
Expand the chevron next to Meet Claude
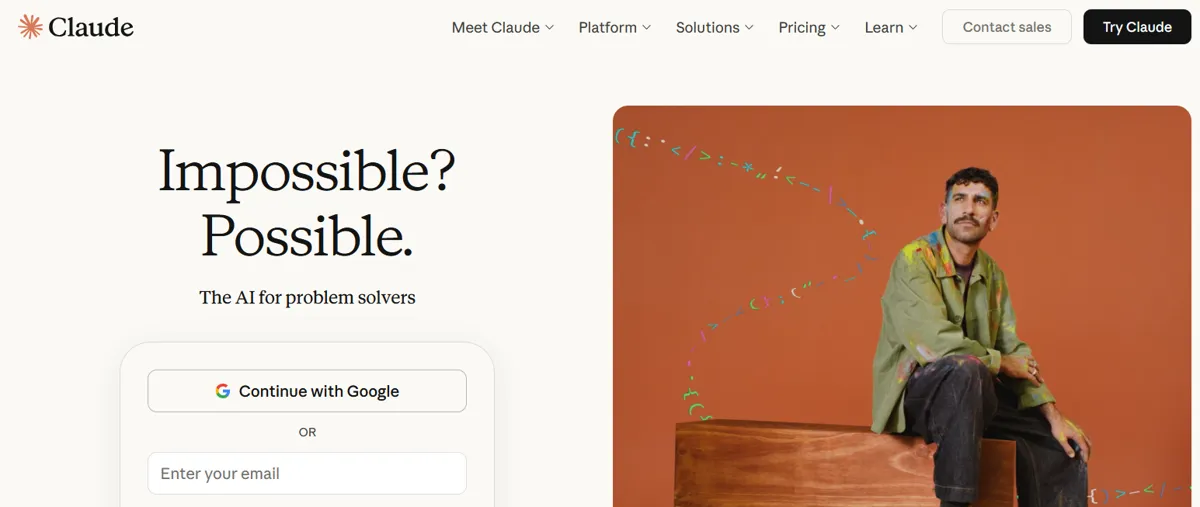549,28
